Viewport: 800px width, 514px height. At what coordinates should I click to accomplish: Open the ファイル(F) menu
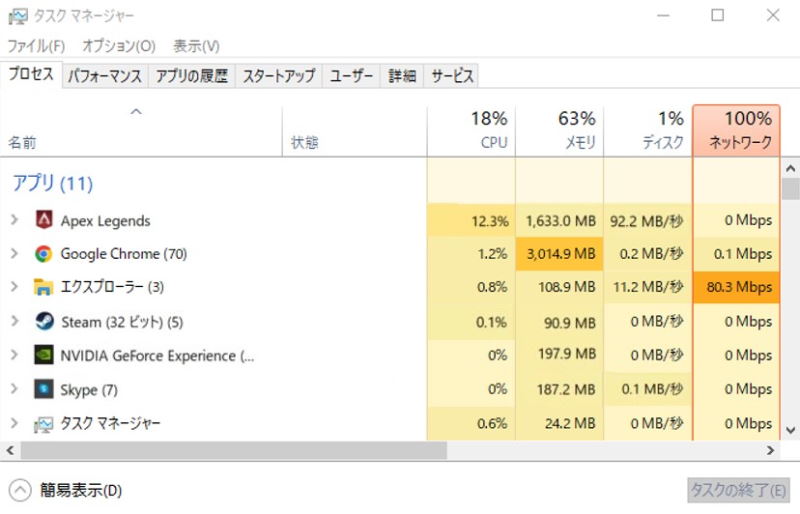[36, 46]
